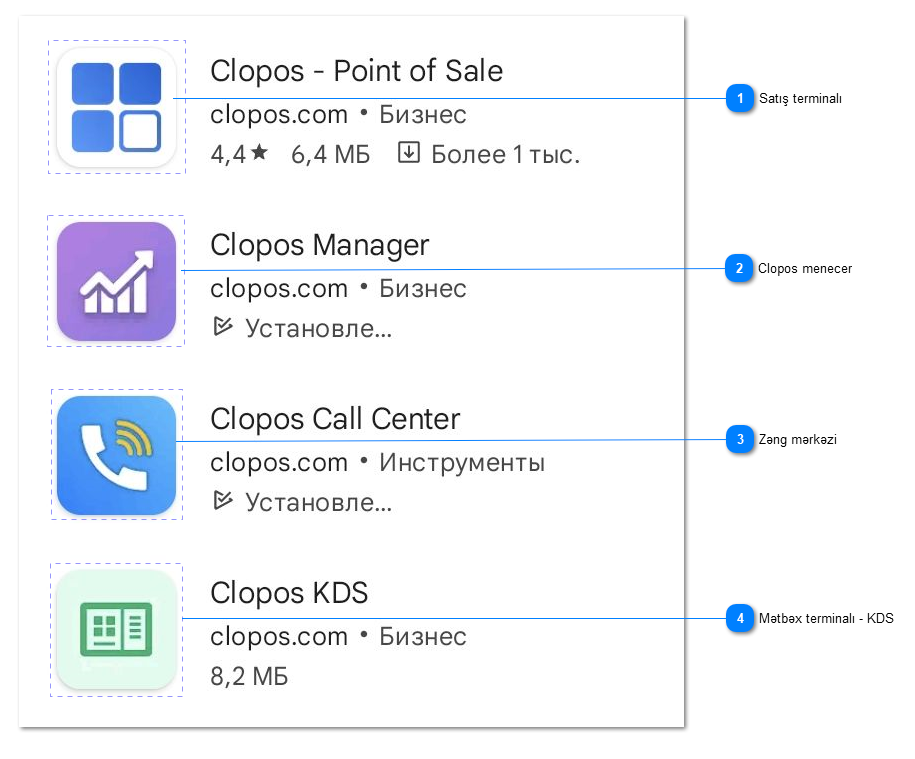This screenshot has height=759, width=915.
Task: Select the Clopos Manager title
Action: (x=320, y=245)
